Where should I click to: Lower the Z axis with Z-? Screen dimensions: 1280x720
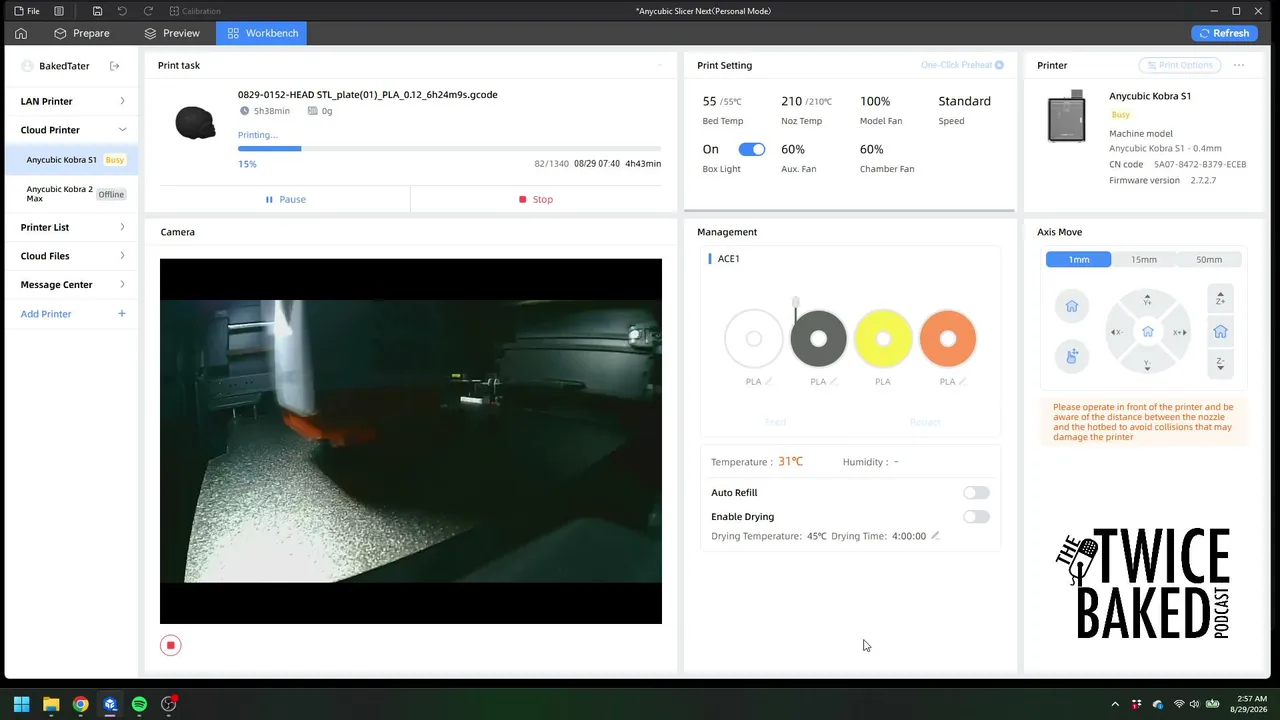click(1220, 364)
